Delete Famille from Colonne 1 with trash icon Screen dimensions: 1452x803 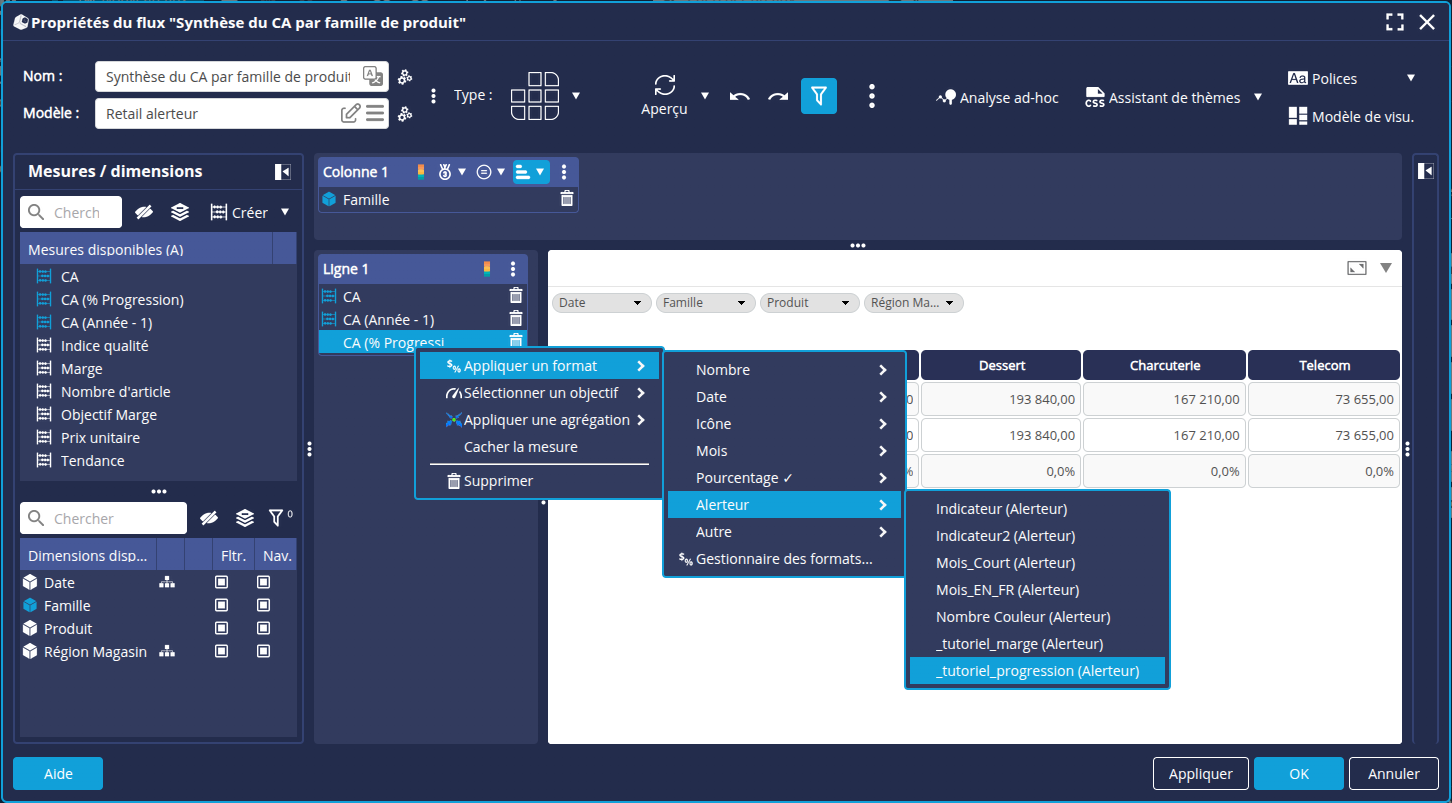point(566,199)
